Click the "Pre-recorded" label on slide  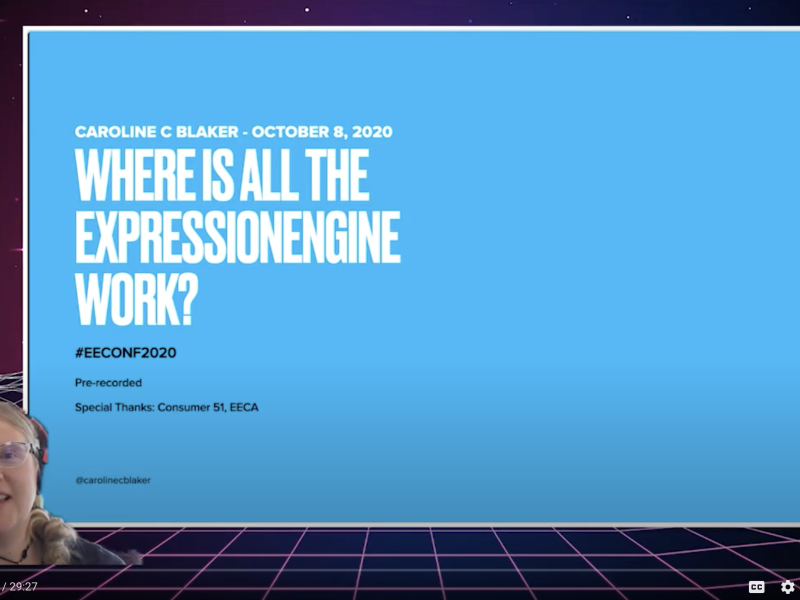108,383
